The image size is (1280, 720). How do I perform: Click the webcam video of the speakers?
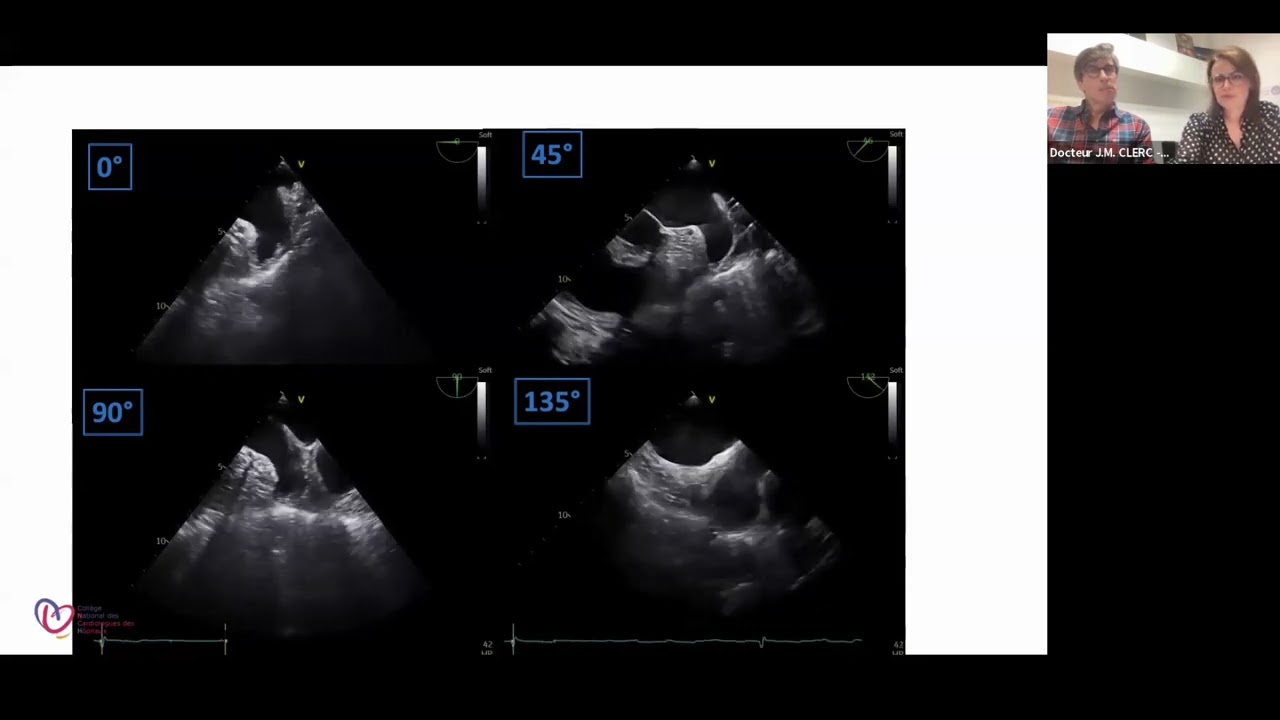click(x=1163, y=98)
